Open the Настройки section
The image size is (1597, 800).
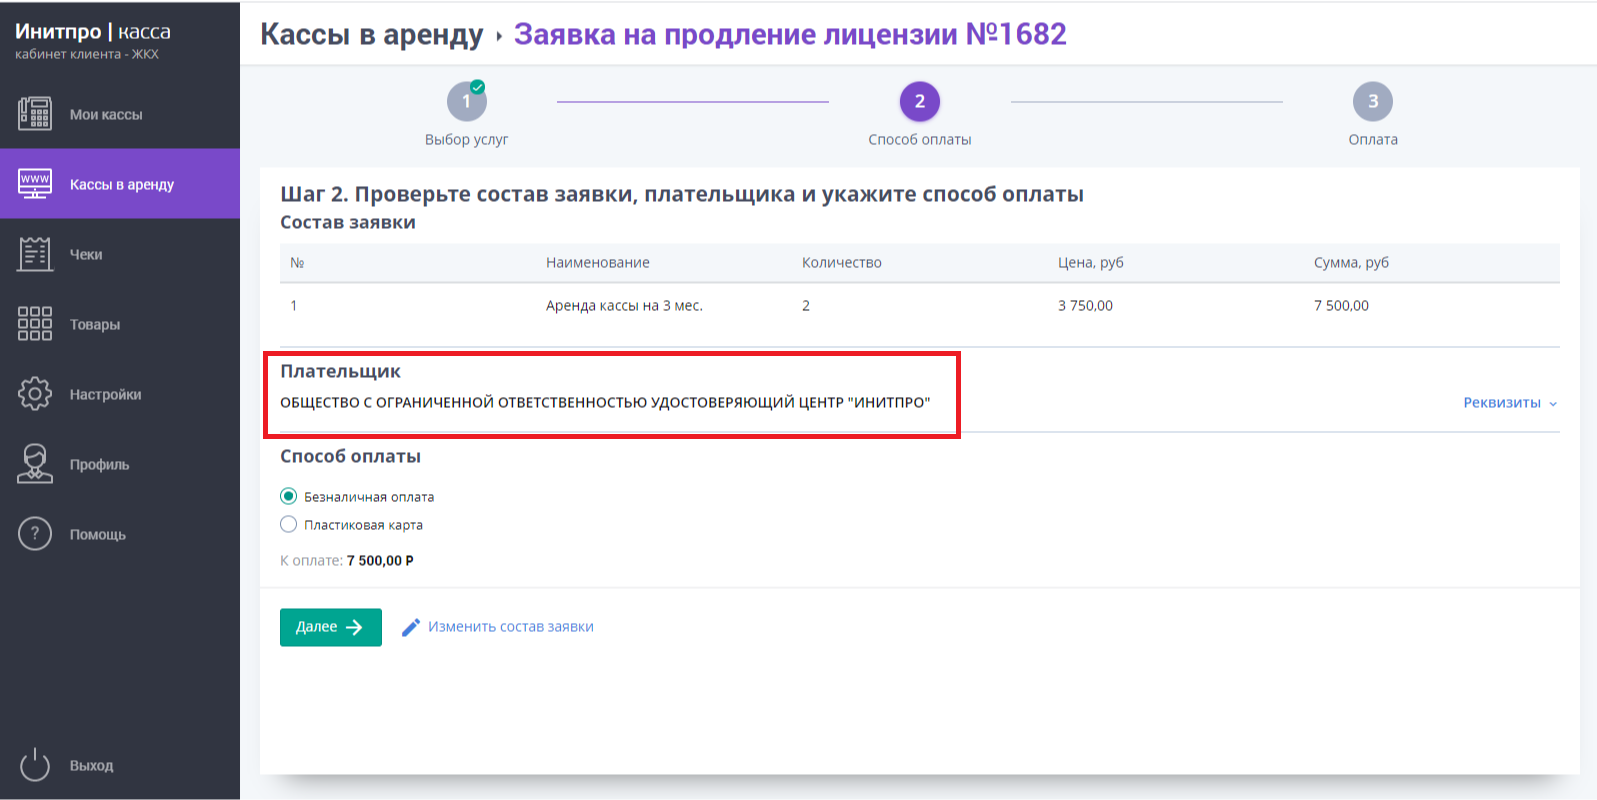(x=120, y=394)
